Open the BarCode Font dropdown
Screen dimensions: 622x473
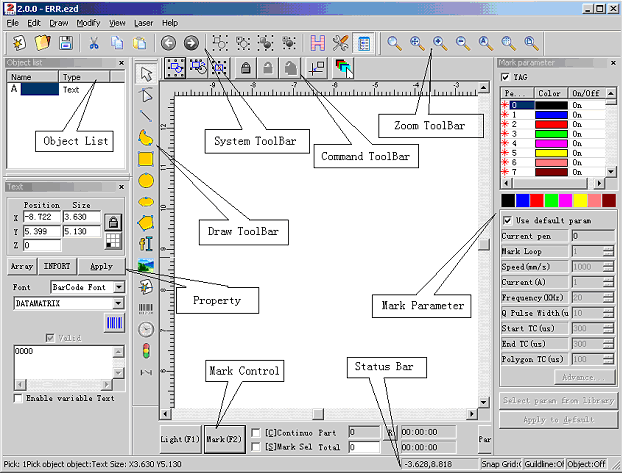[120, 287]
